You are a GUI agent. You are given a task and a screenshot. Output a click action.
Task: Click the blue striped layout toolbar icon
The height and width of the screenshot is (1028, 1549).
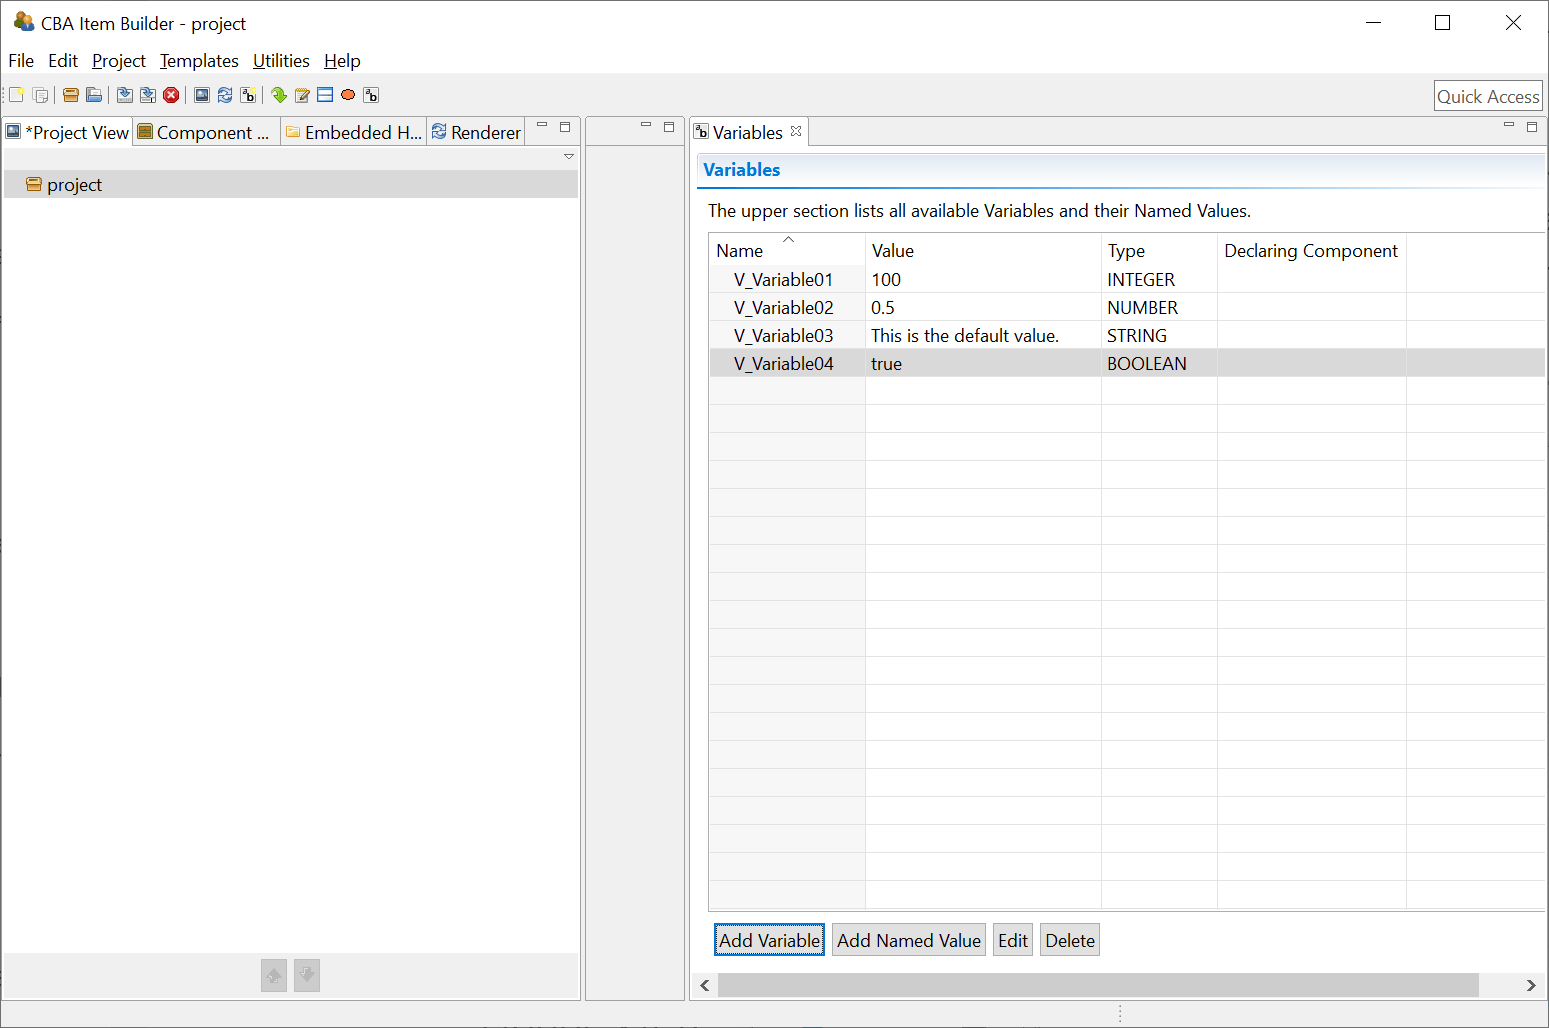click(325, 95)
